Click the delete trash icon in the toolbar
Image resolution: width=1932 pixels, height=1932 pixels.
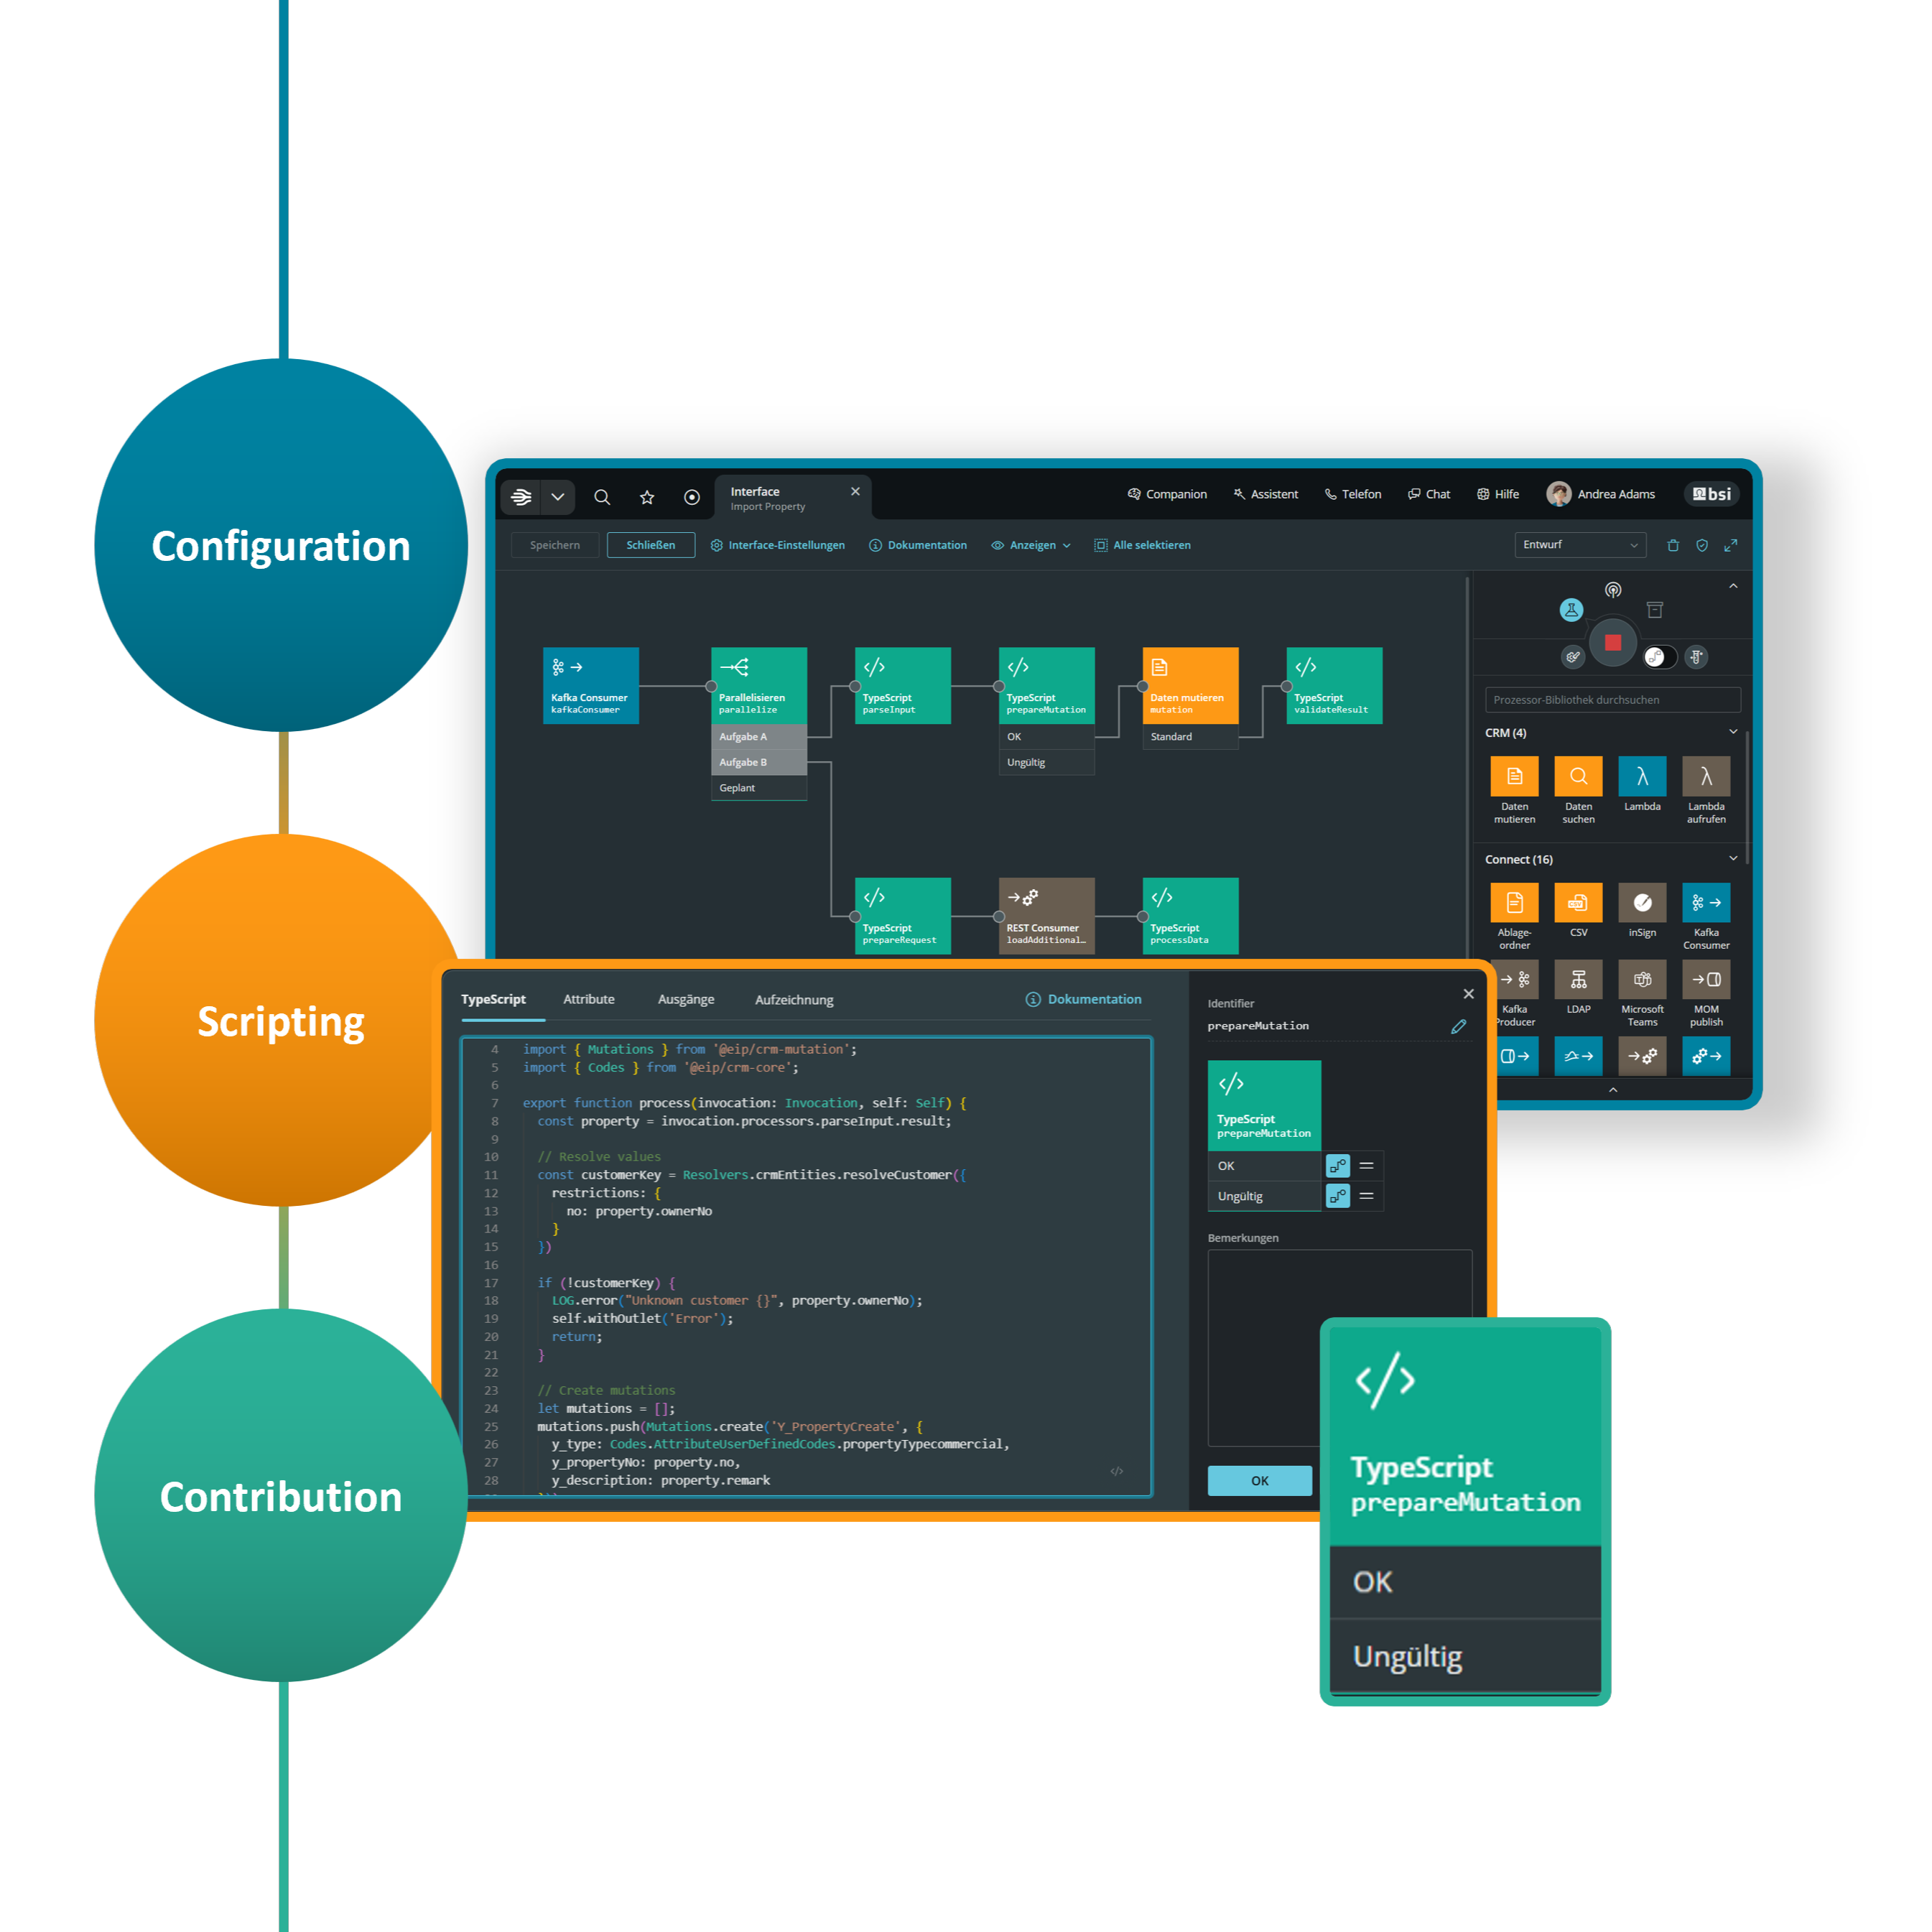(x=1673, y=545)
